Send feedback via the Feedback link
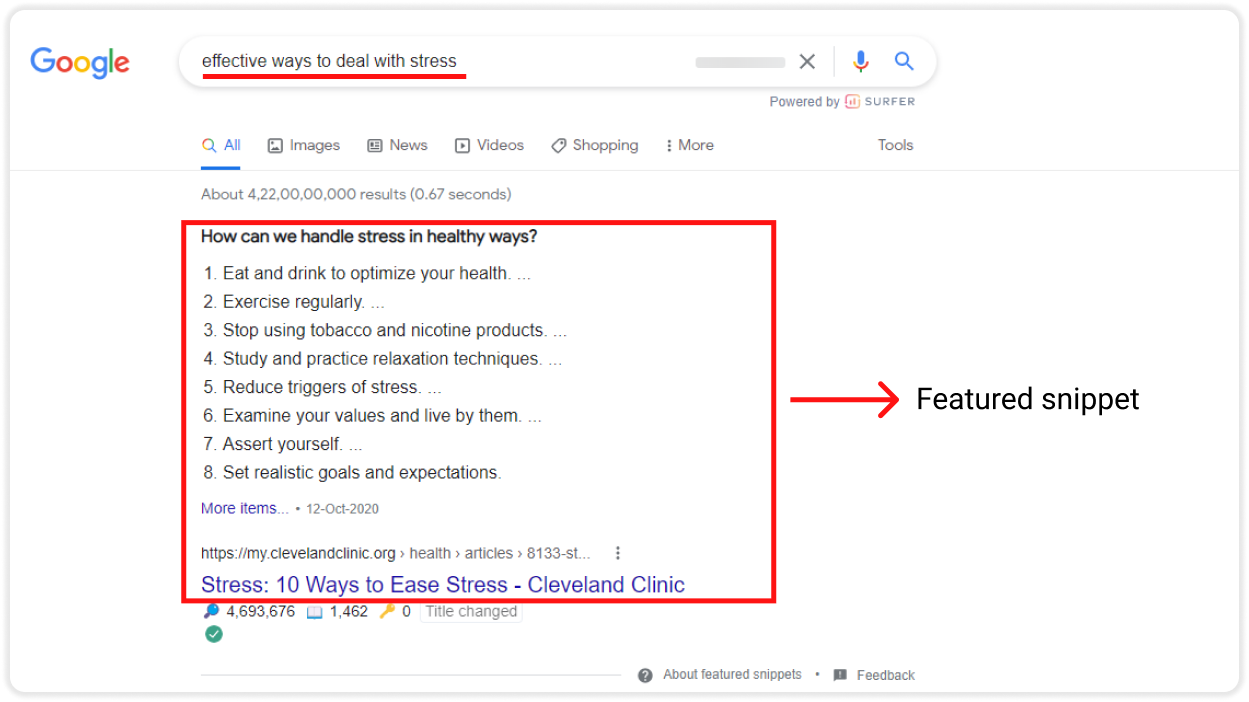This screenshot has width=1249, height=702. click(x=885, y=675)
